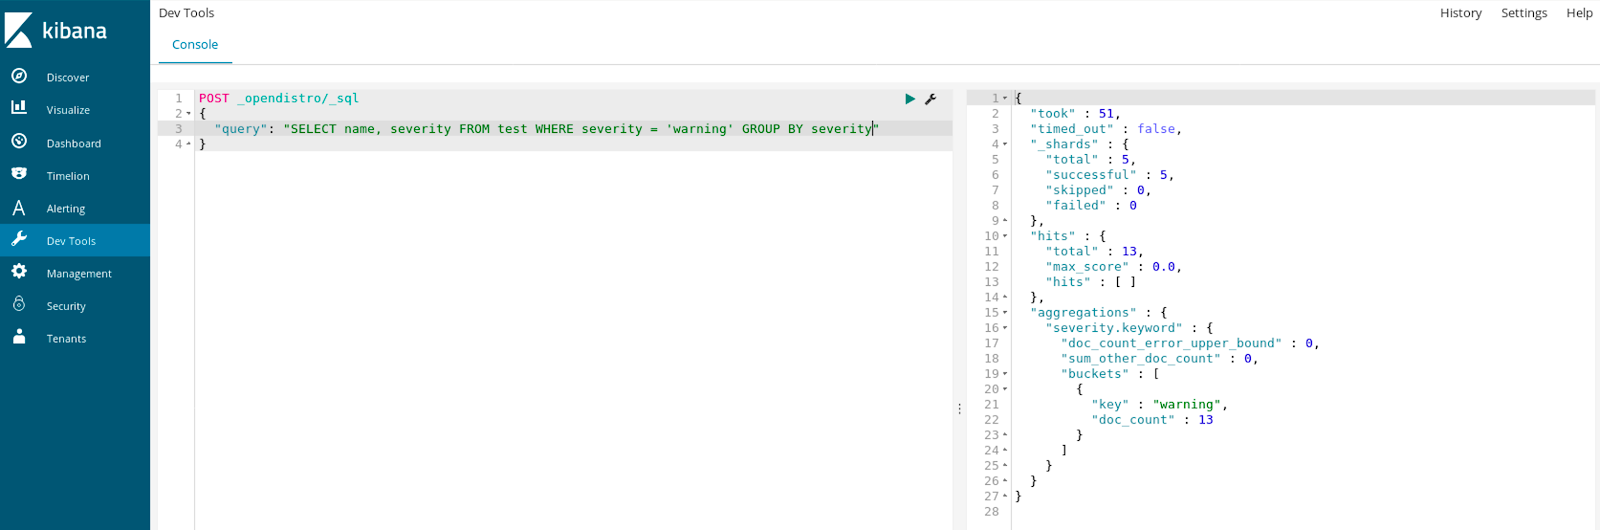Run the query with the green play button
Viewport: 1600px width, 530px height.
coord(910,99)
